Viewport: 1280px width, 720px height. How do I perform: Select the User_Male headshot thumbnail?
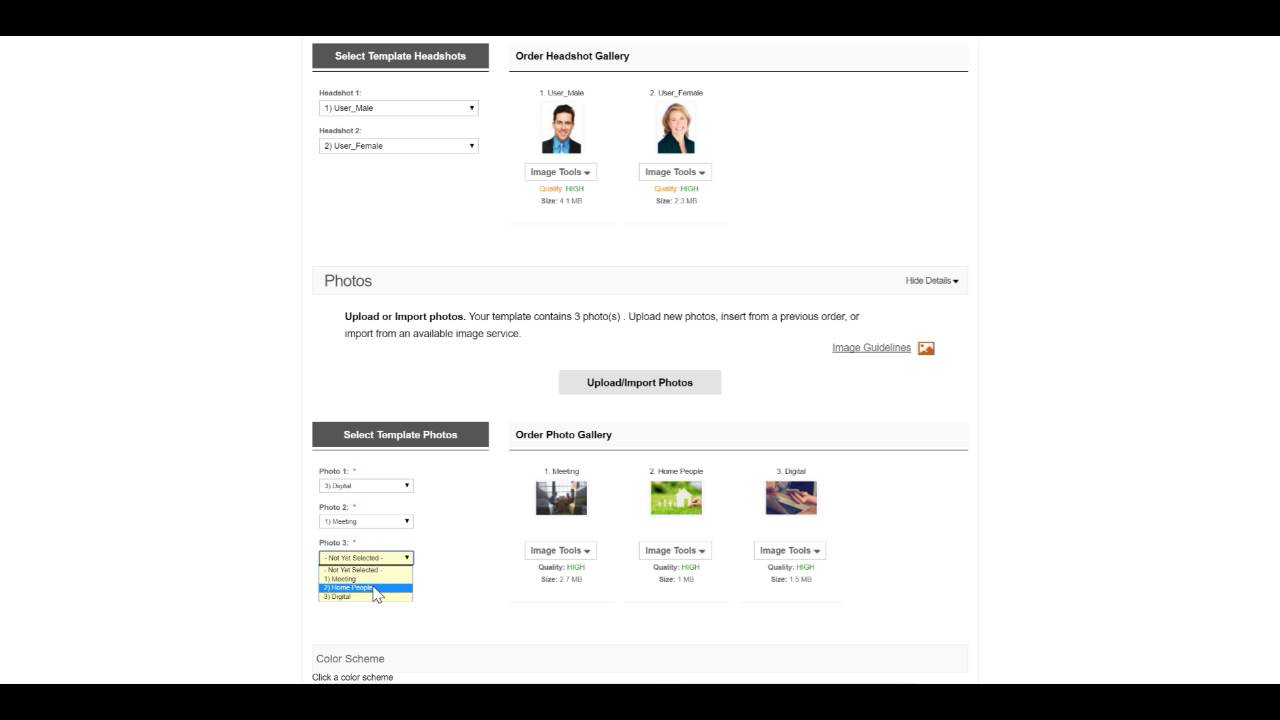coord(561,129)
